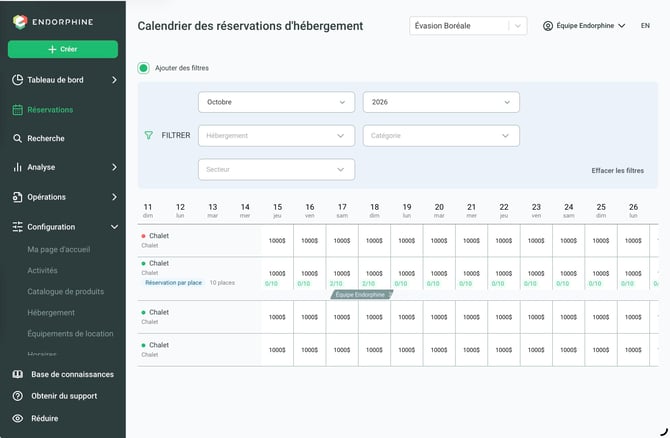670x438 pixels.
Task: Switch language to EN
Action: tap(645, 26)
